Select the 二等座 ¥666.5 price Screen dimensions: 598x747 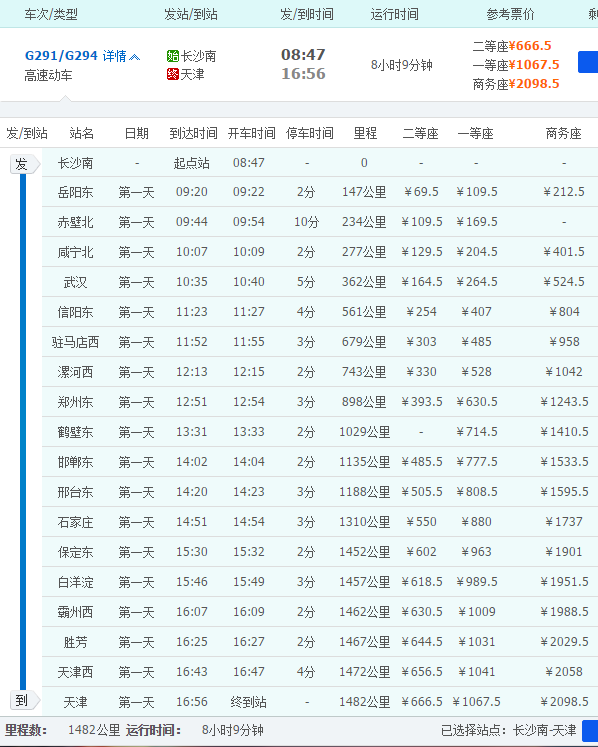coord(512,46)
